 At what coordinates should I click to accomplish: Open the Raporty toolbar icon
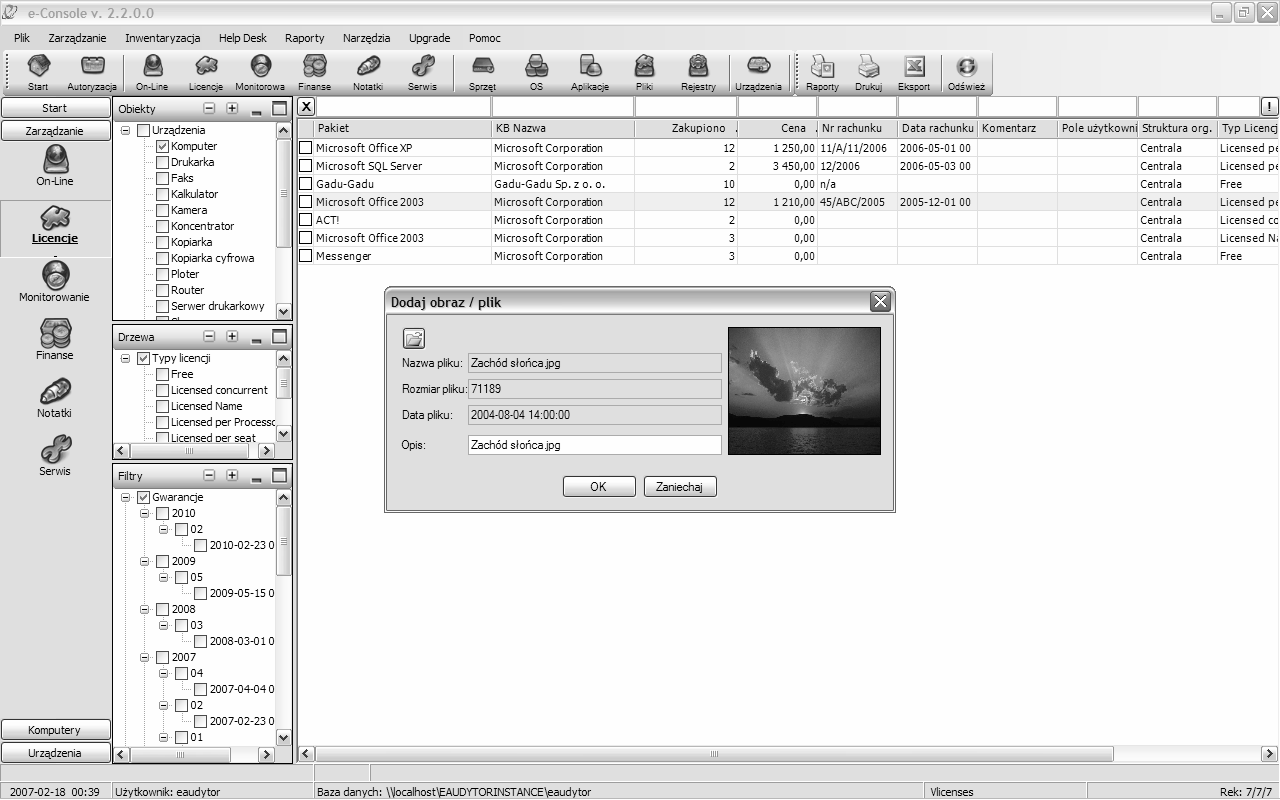pos(822,73)
